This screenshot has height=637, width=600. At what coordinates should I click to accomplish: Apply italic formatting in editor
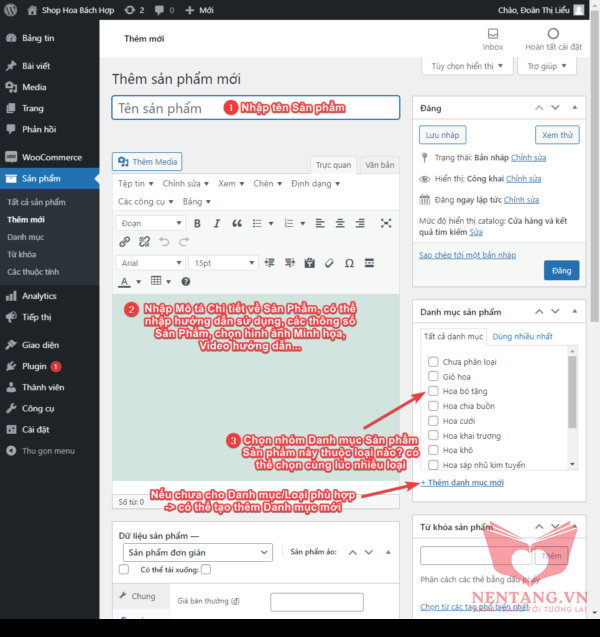click(x=215, y=223)
